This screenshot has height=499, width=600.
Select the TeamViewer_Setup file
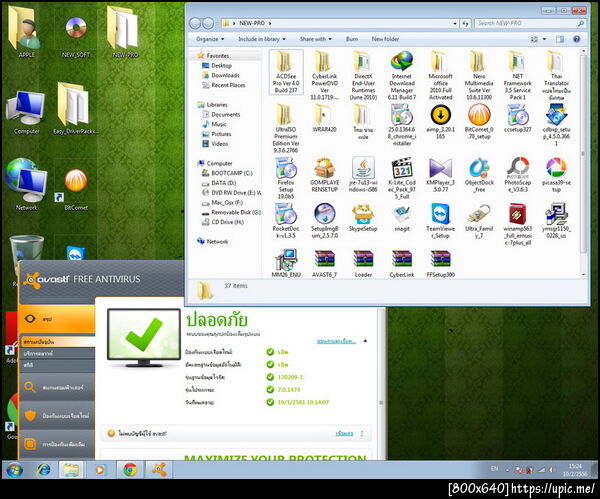[x=440, y=221]
